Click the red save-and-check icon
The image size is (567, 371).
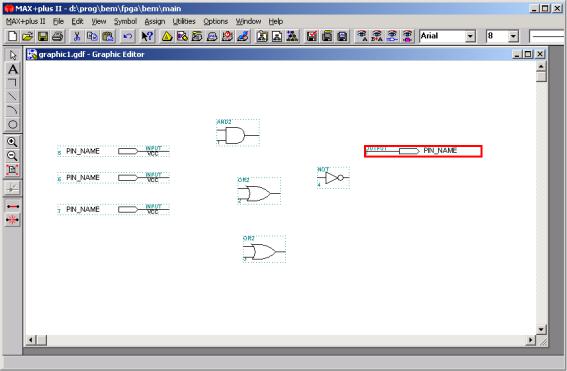311,36
